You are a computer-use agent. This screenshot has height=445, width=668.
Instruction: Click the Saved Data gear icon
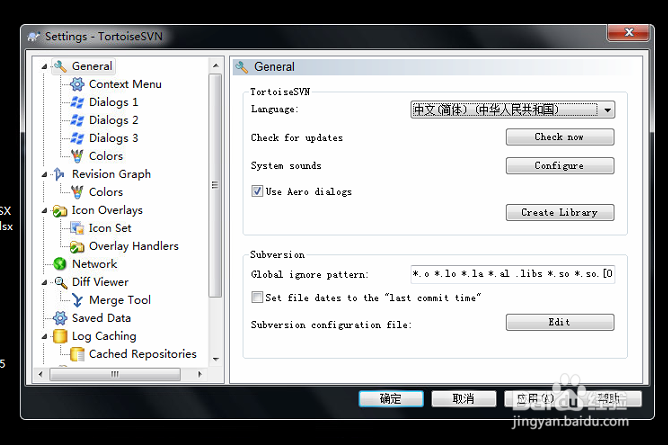click(x=60, y=318)
